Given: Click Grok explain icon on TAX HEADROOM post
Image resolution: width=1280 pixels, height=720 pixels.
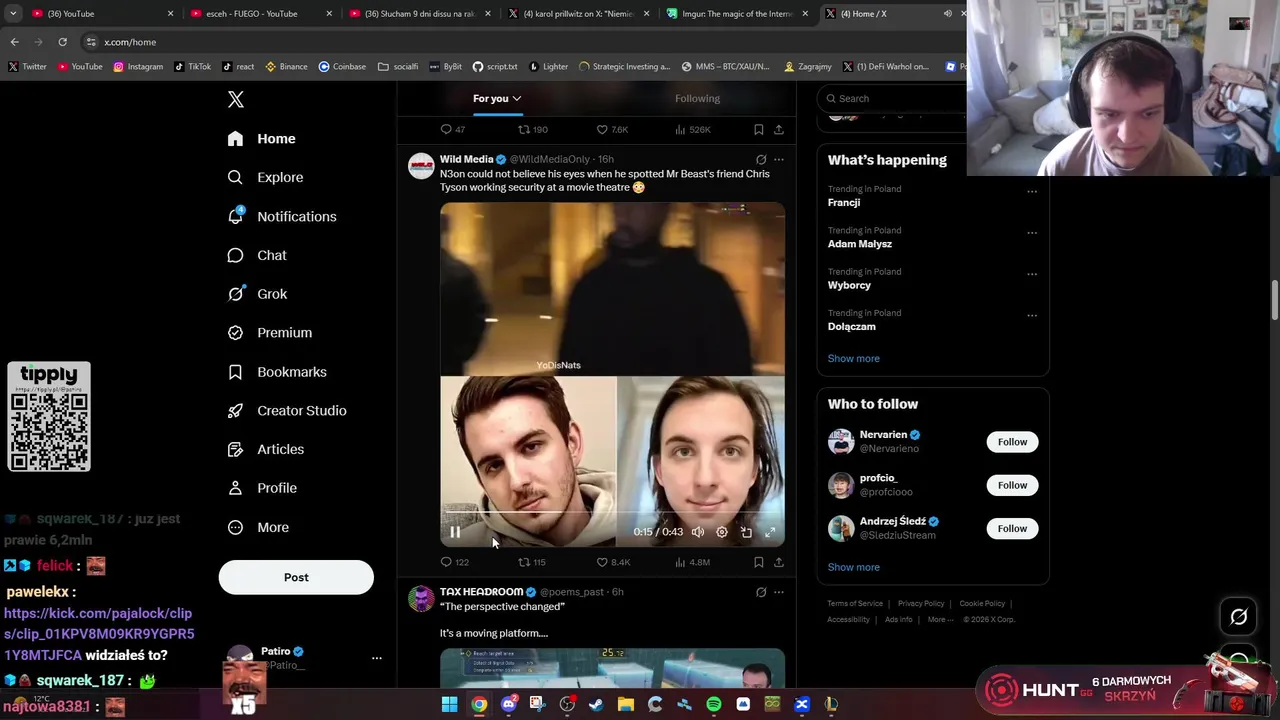Looking at the screenshot, I should (761, 592).
